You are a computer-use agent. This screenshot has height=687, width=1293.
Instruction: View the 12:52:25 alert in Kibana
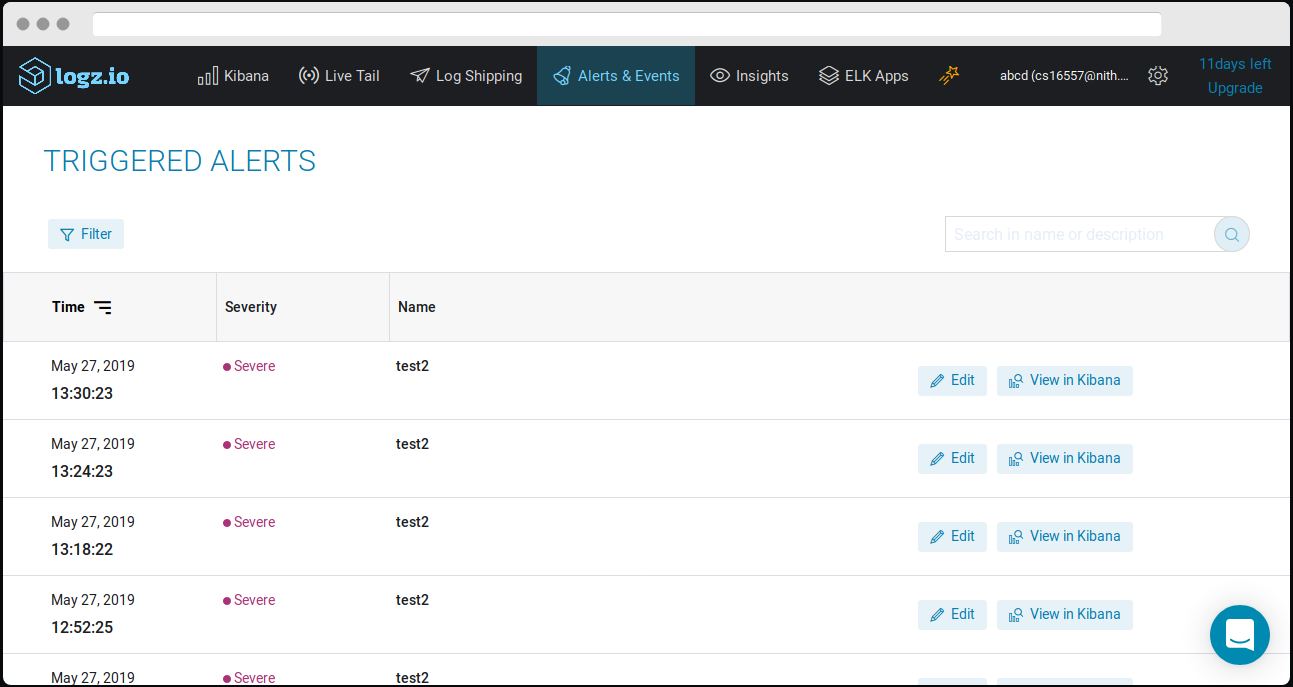1065,615
